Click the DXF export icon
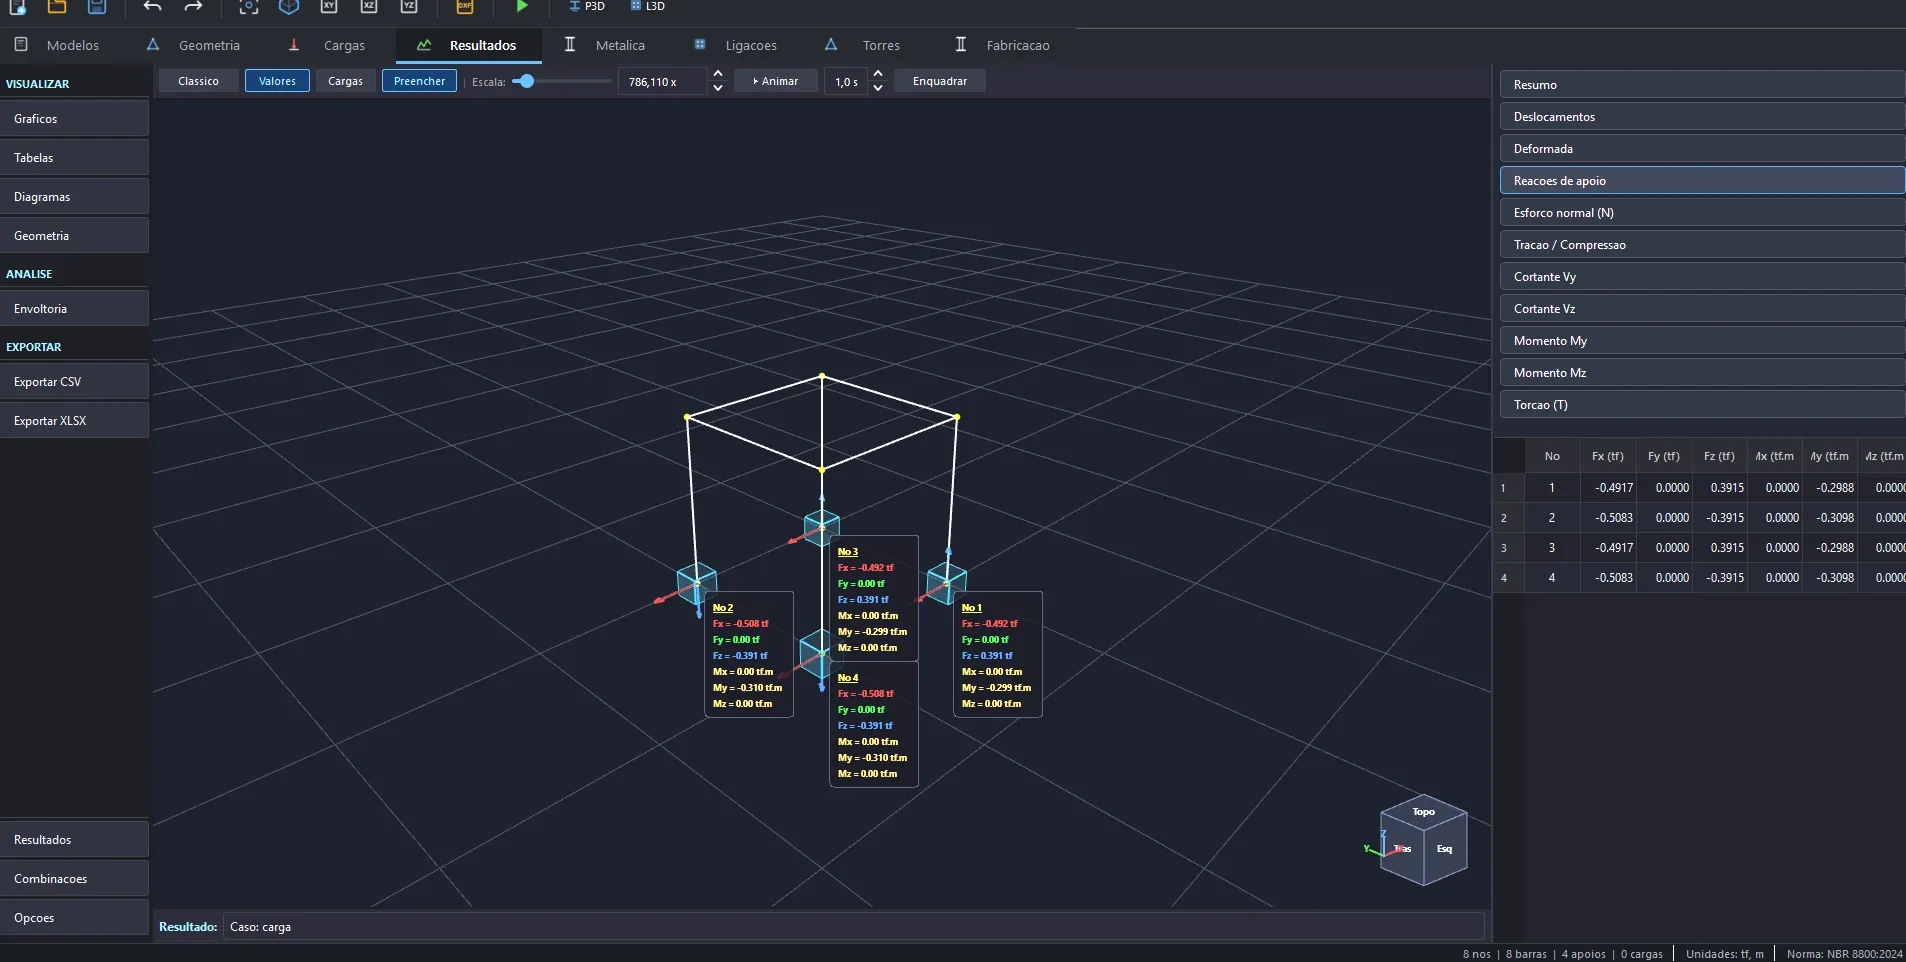 (x=465, y=6)
